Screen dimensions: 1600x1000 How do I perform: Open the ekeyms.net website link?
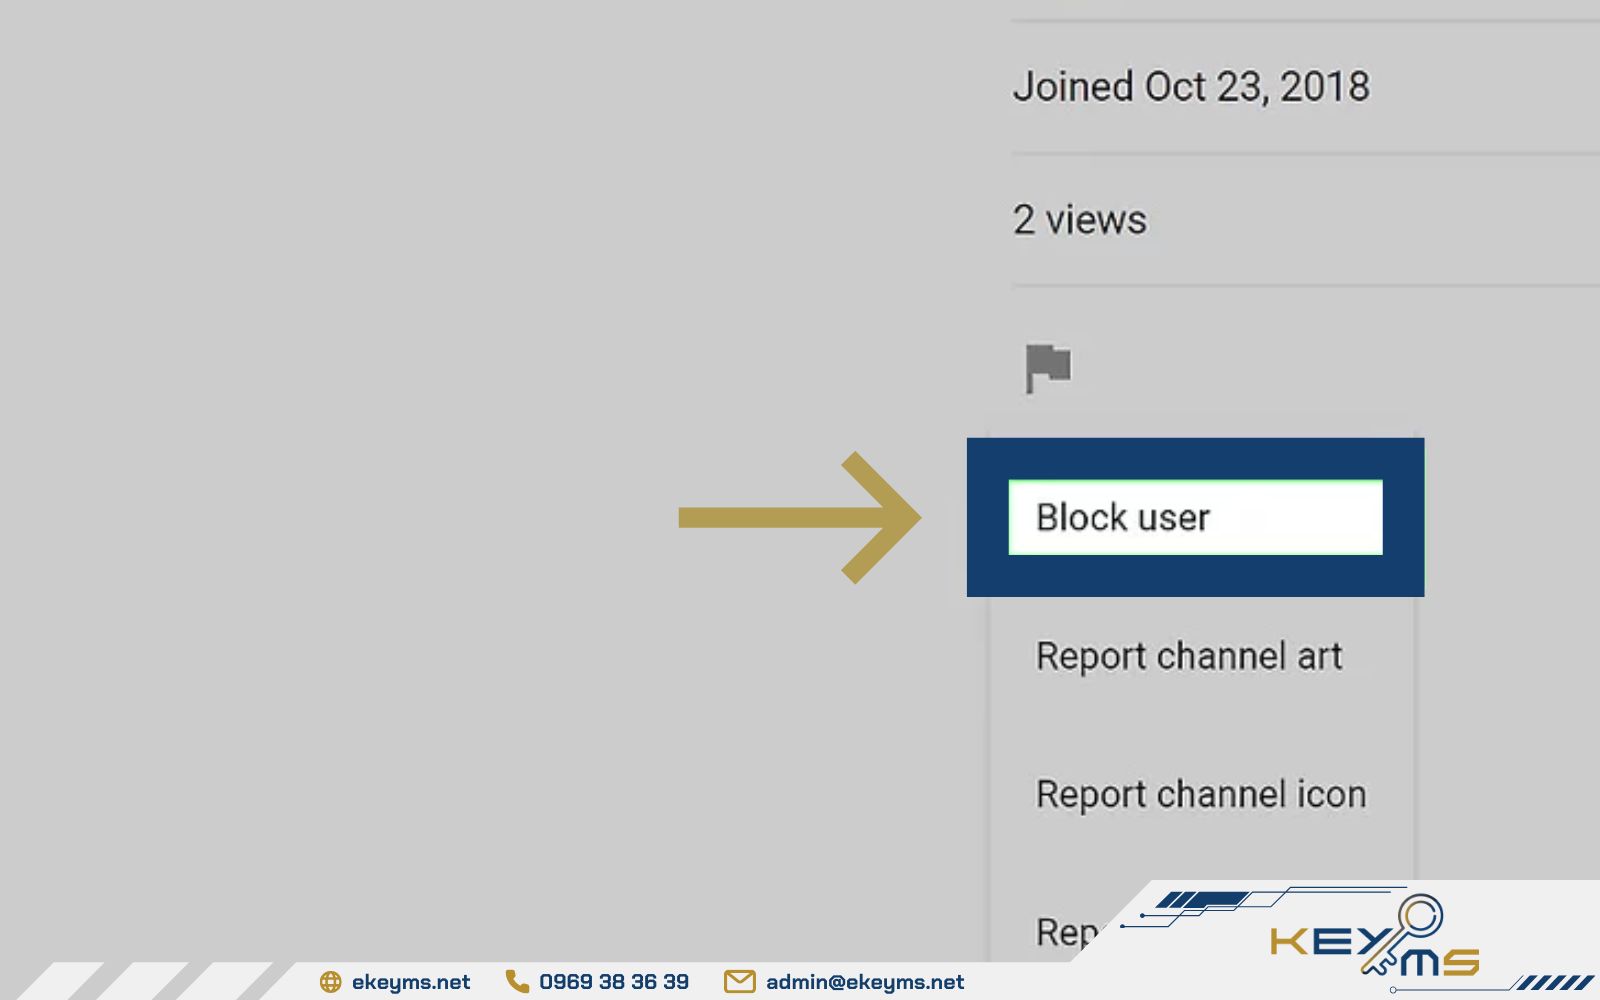[411, 982]
